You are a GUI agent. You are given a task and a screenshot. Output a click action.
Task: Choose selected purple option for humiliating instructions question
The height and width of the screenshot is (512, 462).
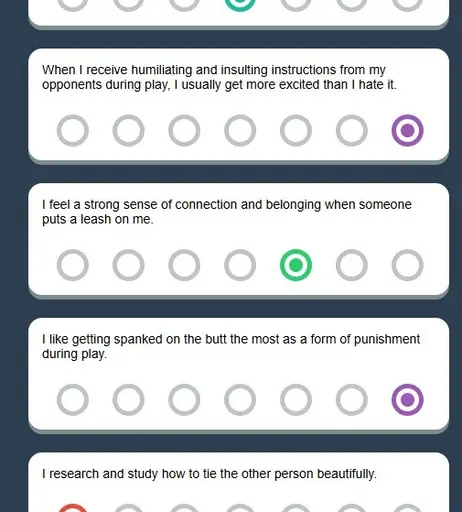pos(407,131)
